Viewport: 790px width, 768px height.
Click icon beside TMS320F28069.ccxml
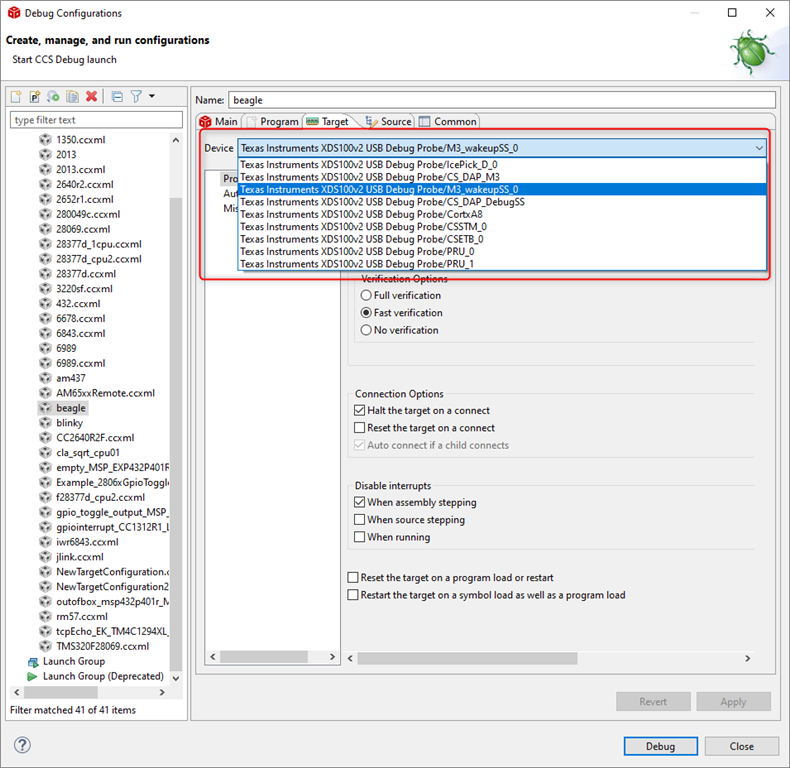click(x=45, y=646)
